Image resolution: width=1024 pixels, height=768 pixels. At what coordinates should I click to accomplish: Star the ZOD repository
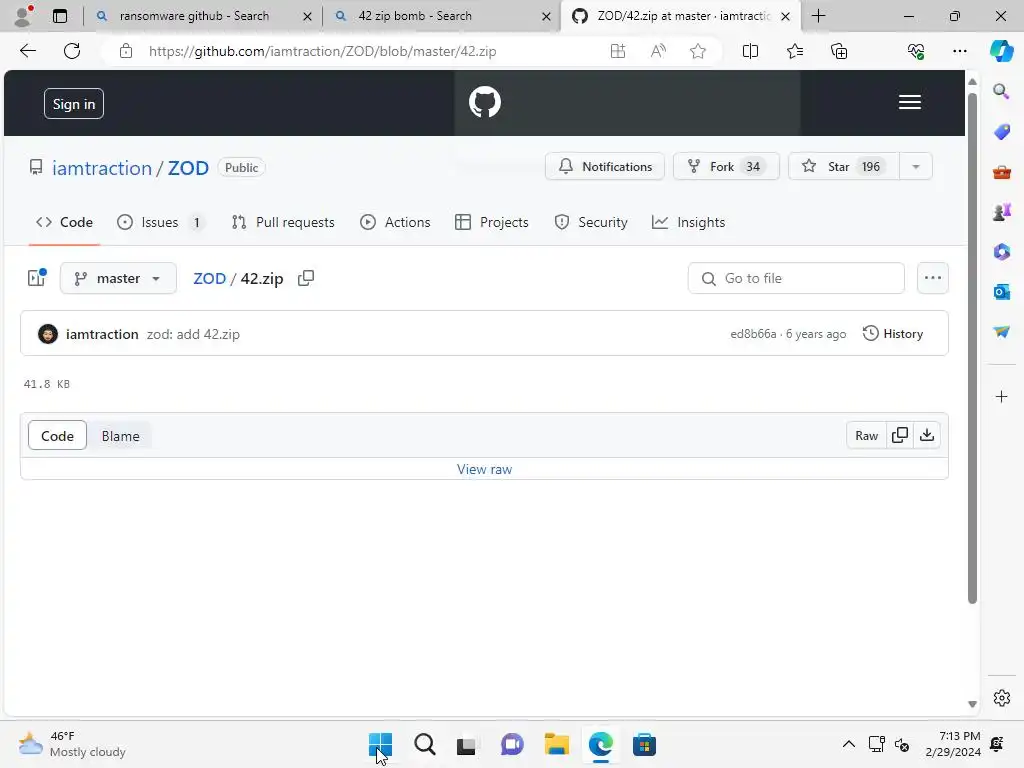tap(844, 167)
